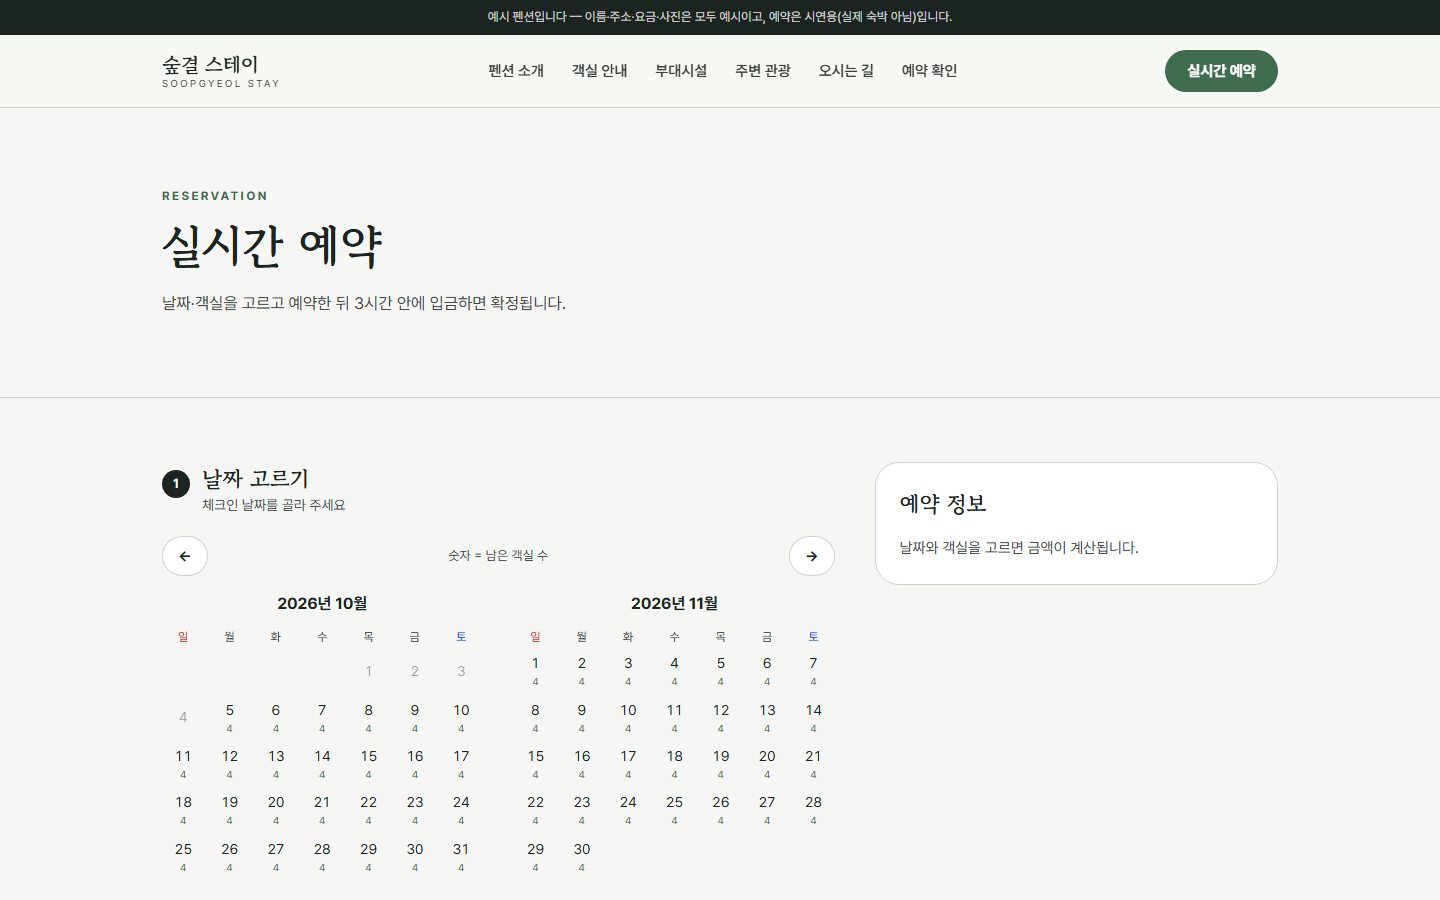
Task: Pick November 7 on the calendar
Action: coord(813,670)
